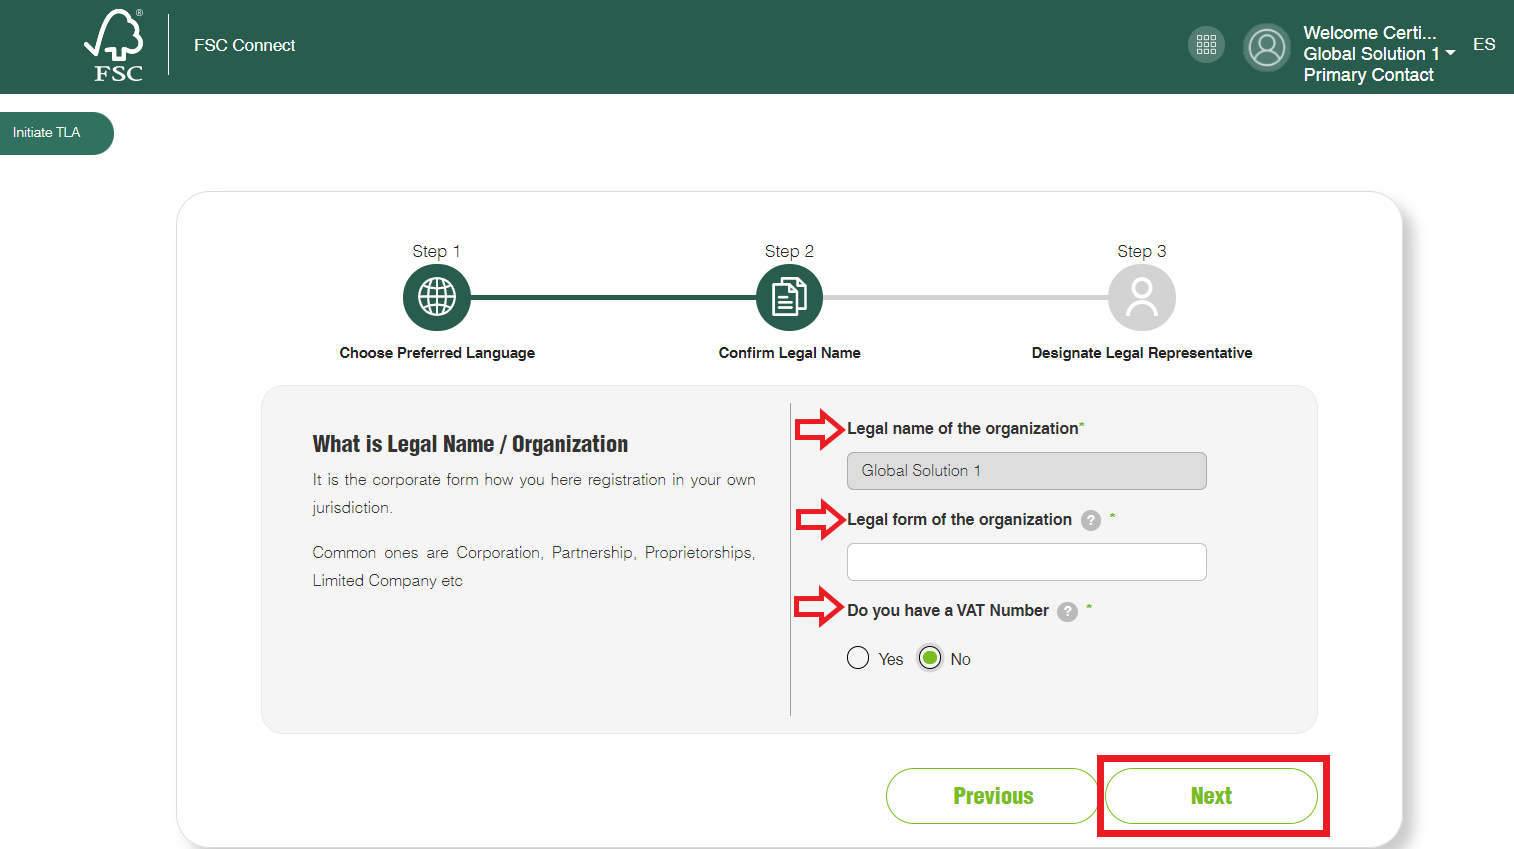The image size is (1514, 849).
Task: Click the Step 1 globe language icon
Action: coord(437,297)
